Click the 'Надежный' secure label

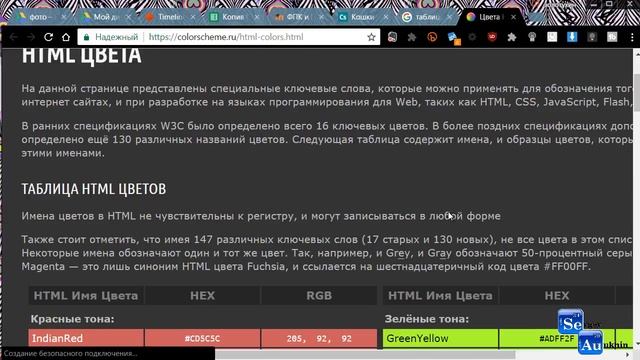(116, 37)
